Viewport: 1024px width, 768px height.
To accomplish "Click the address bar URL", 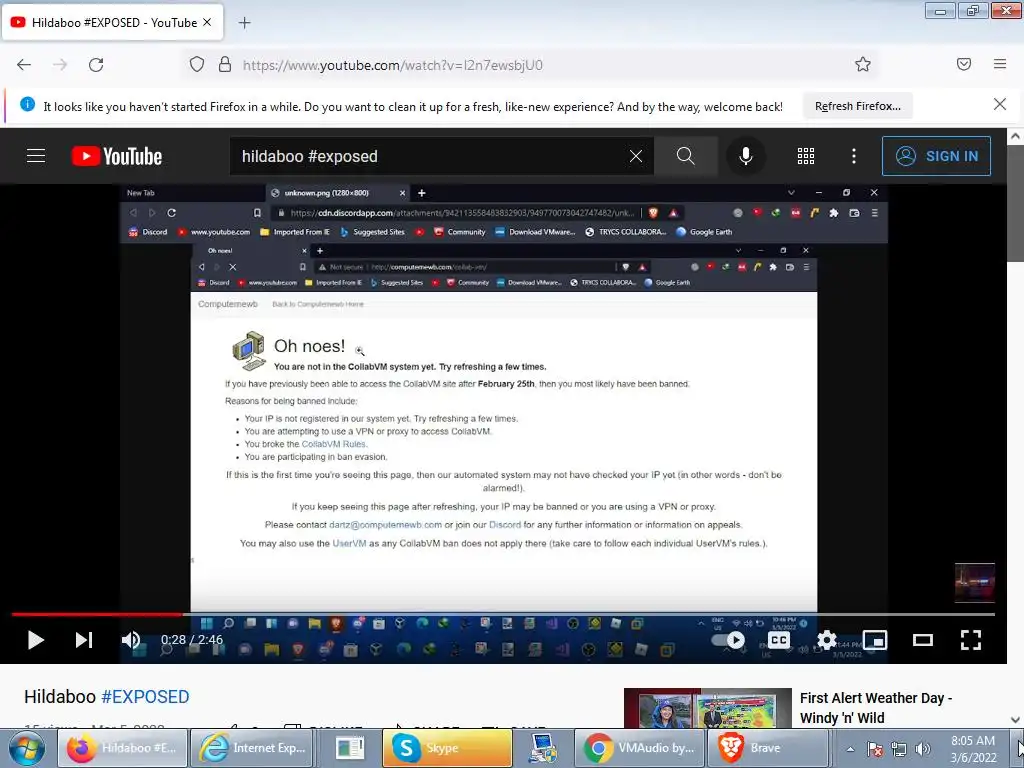I will click(x=392, y=65).
